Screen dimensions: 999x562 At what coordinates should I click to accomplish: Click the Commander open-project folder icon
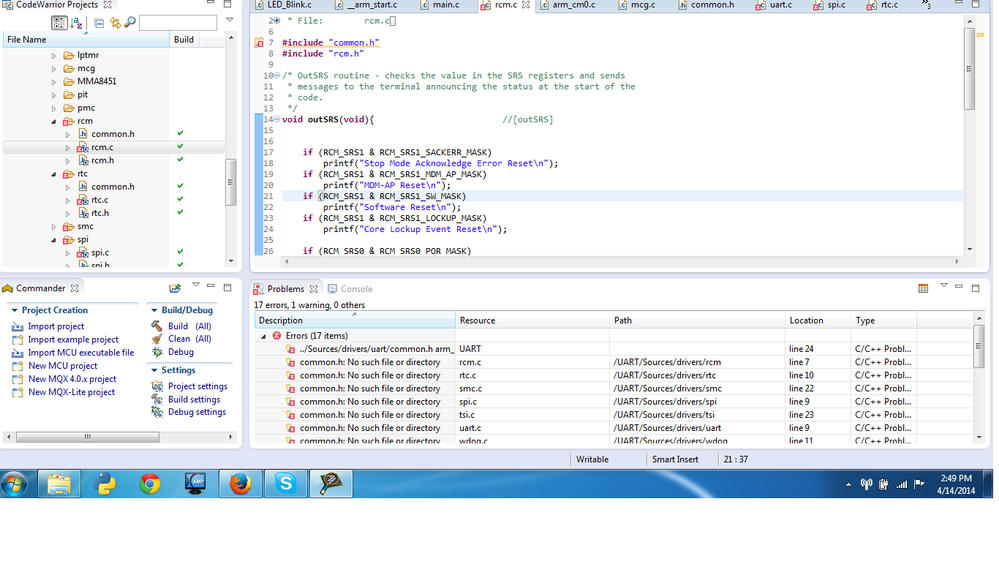click(x=175, y=289)
